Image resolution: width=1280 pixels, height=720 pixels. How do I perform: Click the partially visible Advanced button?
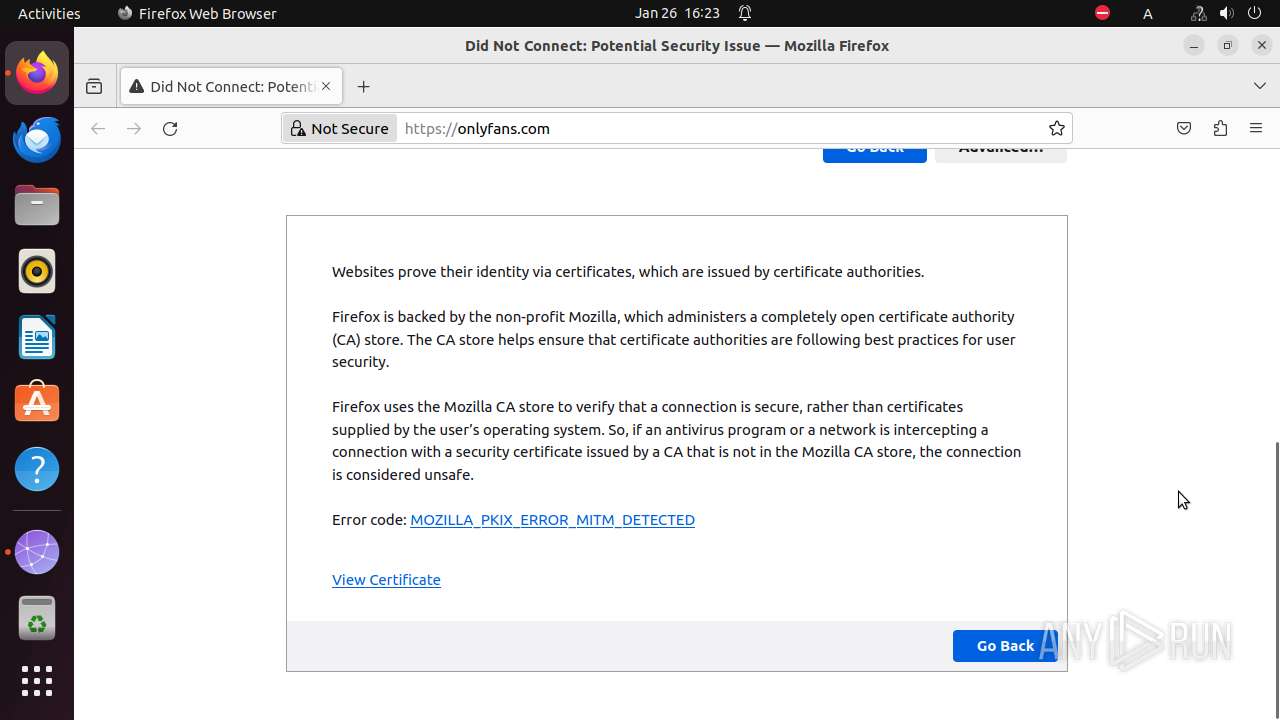[1001, 155]
